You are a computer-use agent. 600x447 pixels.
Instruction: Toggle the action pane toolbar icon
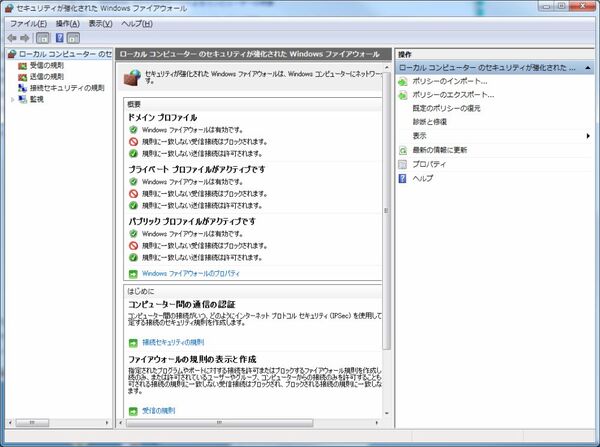(x=73, y=38)
